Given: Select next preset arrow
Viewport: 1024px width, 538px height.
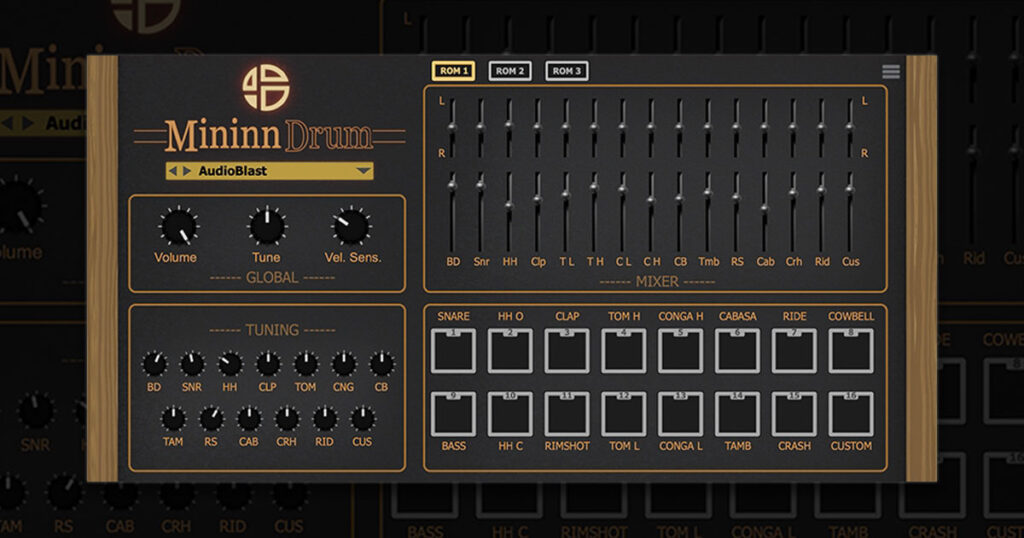Looking at the screenshot, I should click(187, 171).
